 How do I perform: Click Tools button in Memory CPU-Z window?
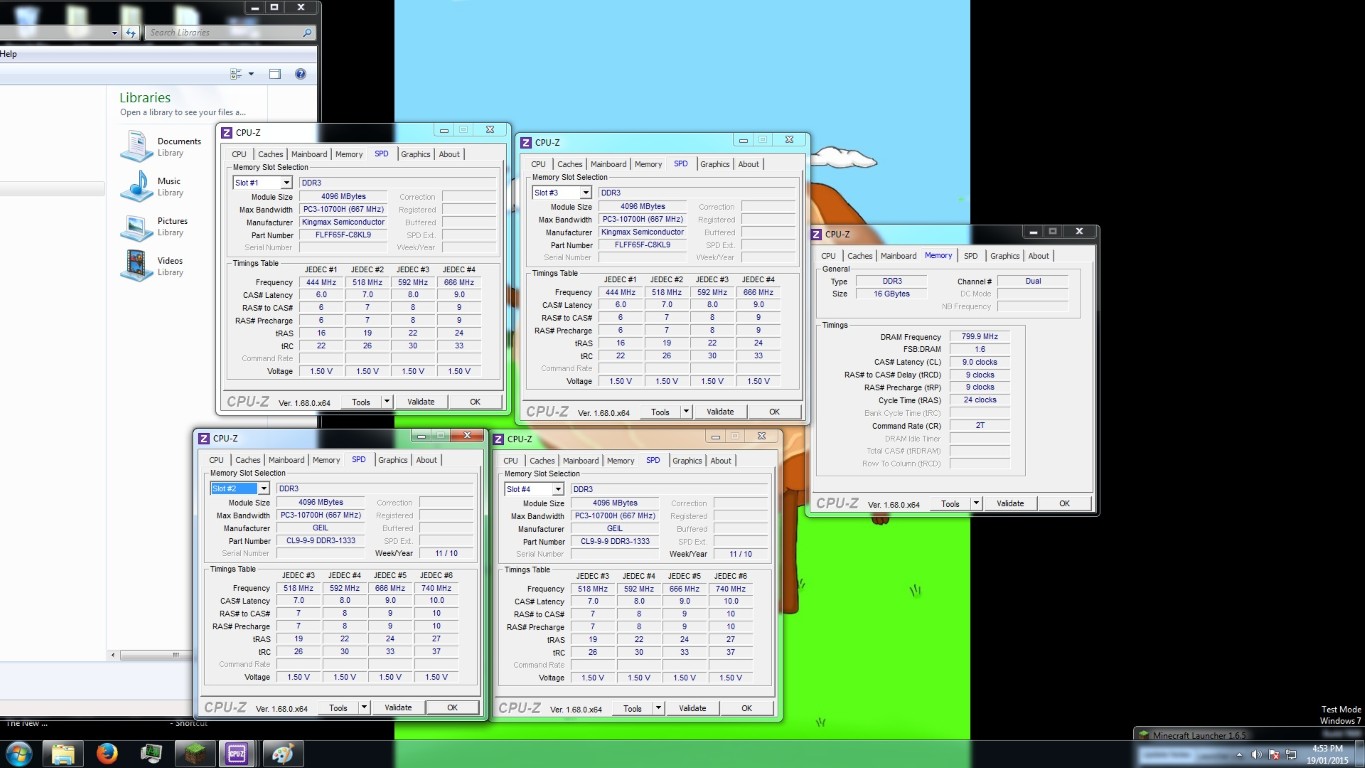950,504
